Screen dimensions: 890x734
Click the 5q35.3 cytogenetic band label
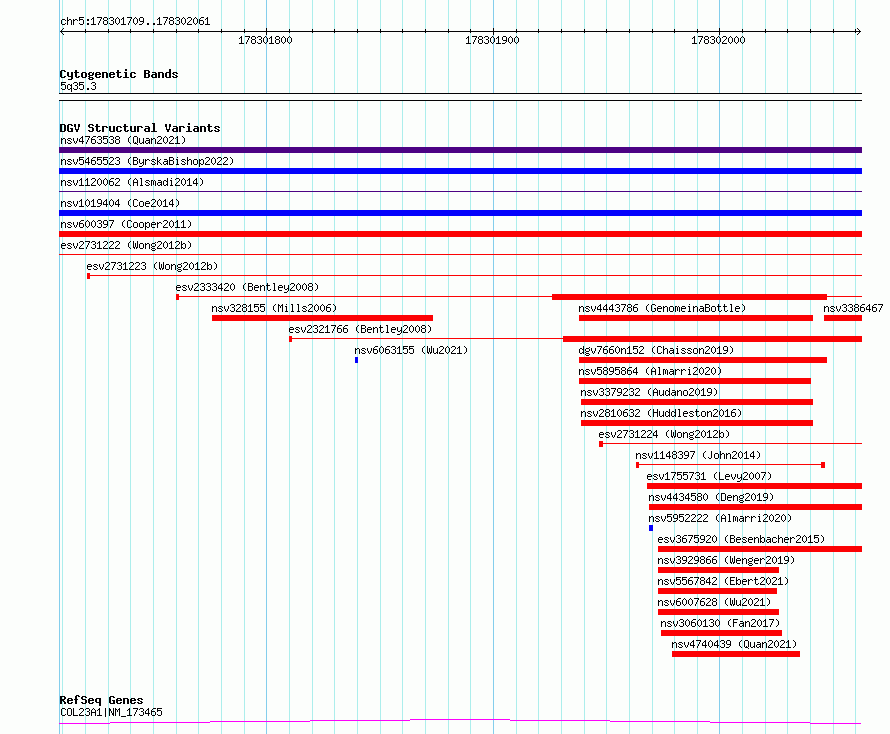pyautogui.click(x=78, y=86)
